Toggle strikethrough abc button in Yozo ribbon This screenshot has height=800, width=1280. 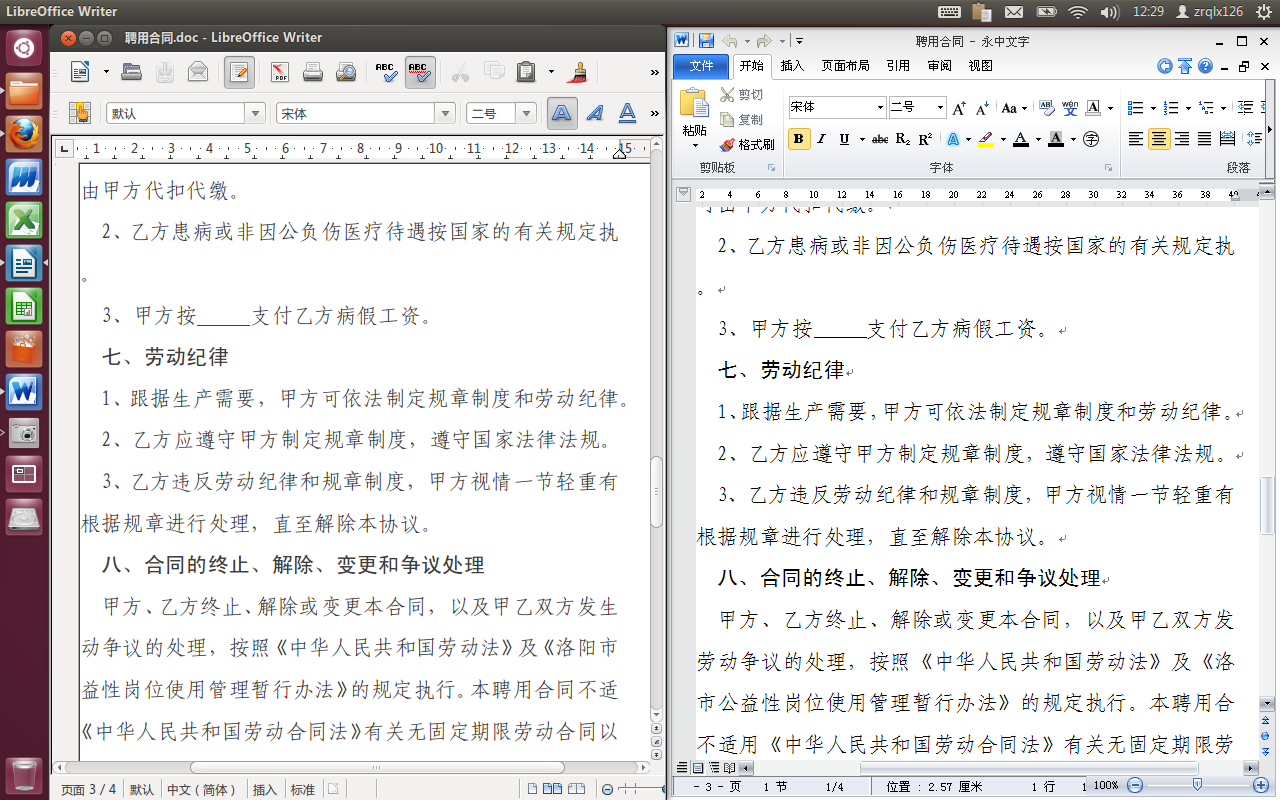point(880,139)
